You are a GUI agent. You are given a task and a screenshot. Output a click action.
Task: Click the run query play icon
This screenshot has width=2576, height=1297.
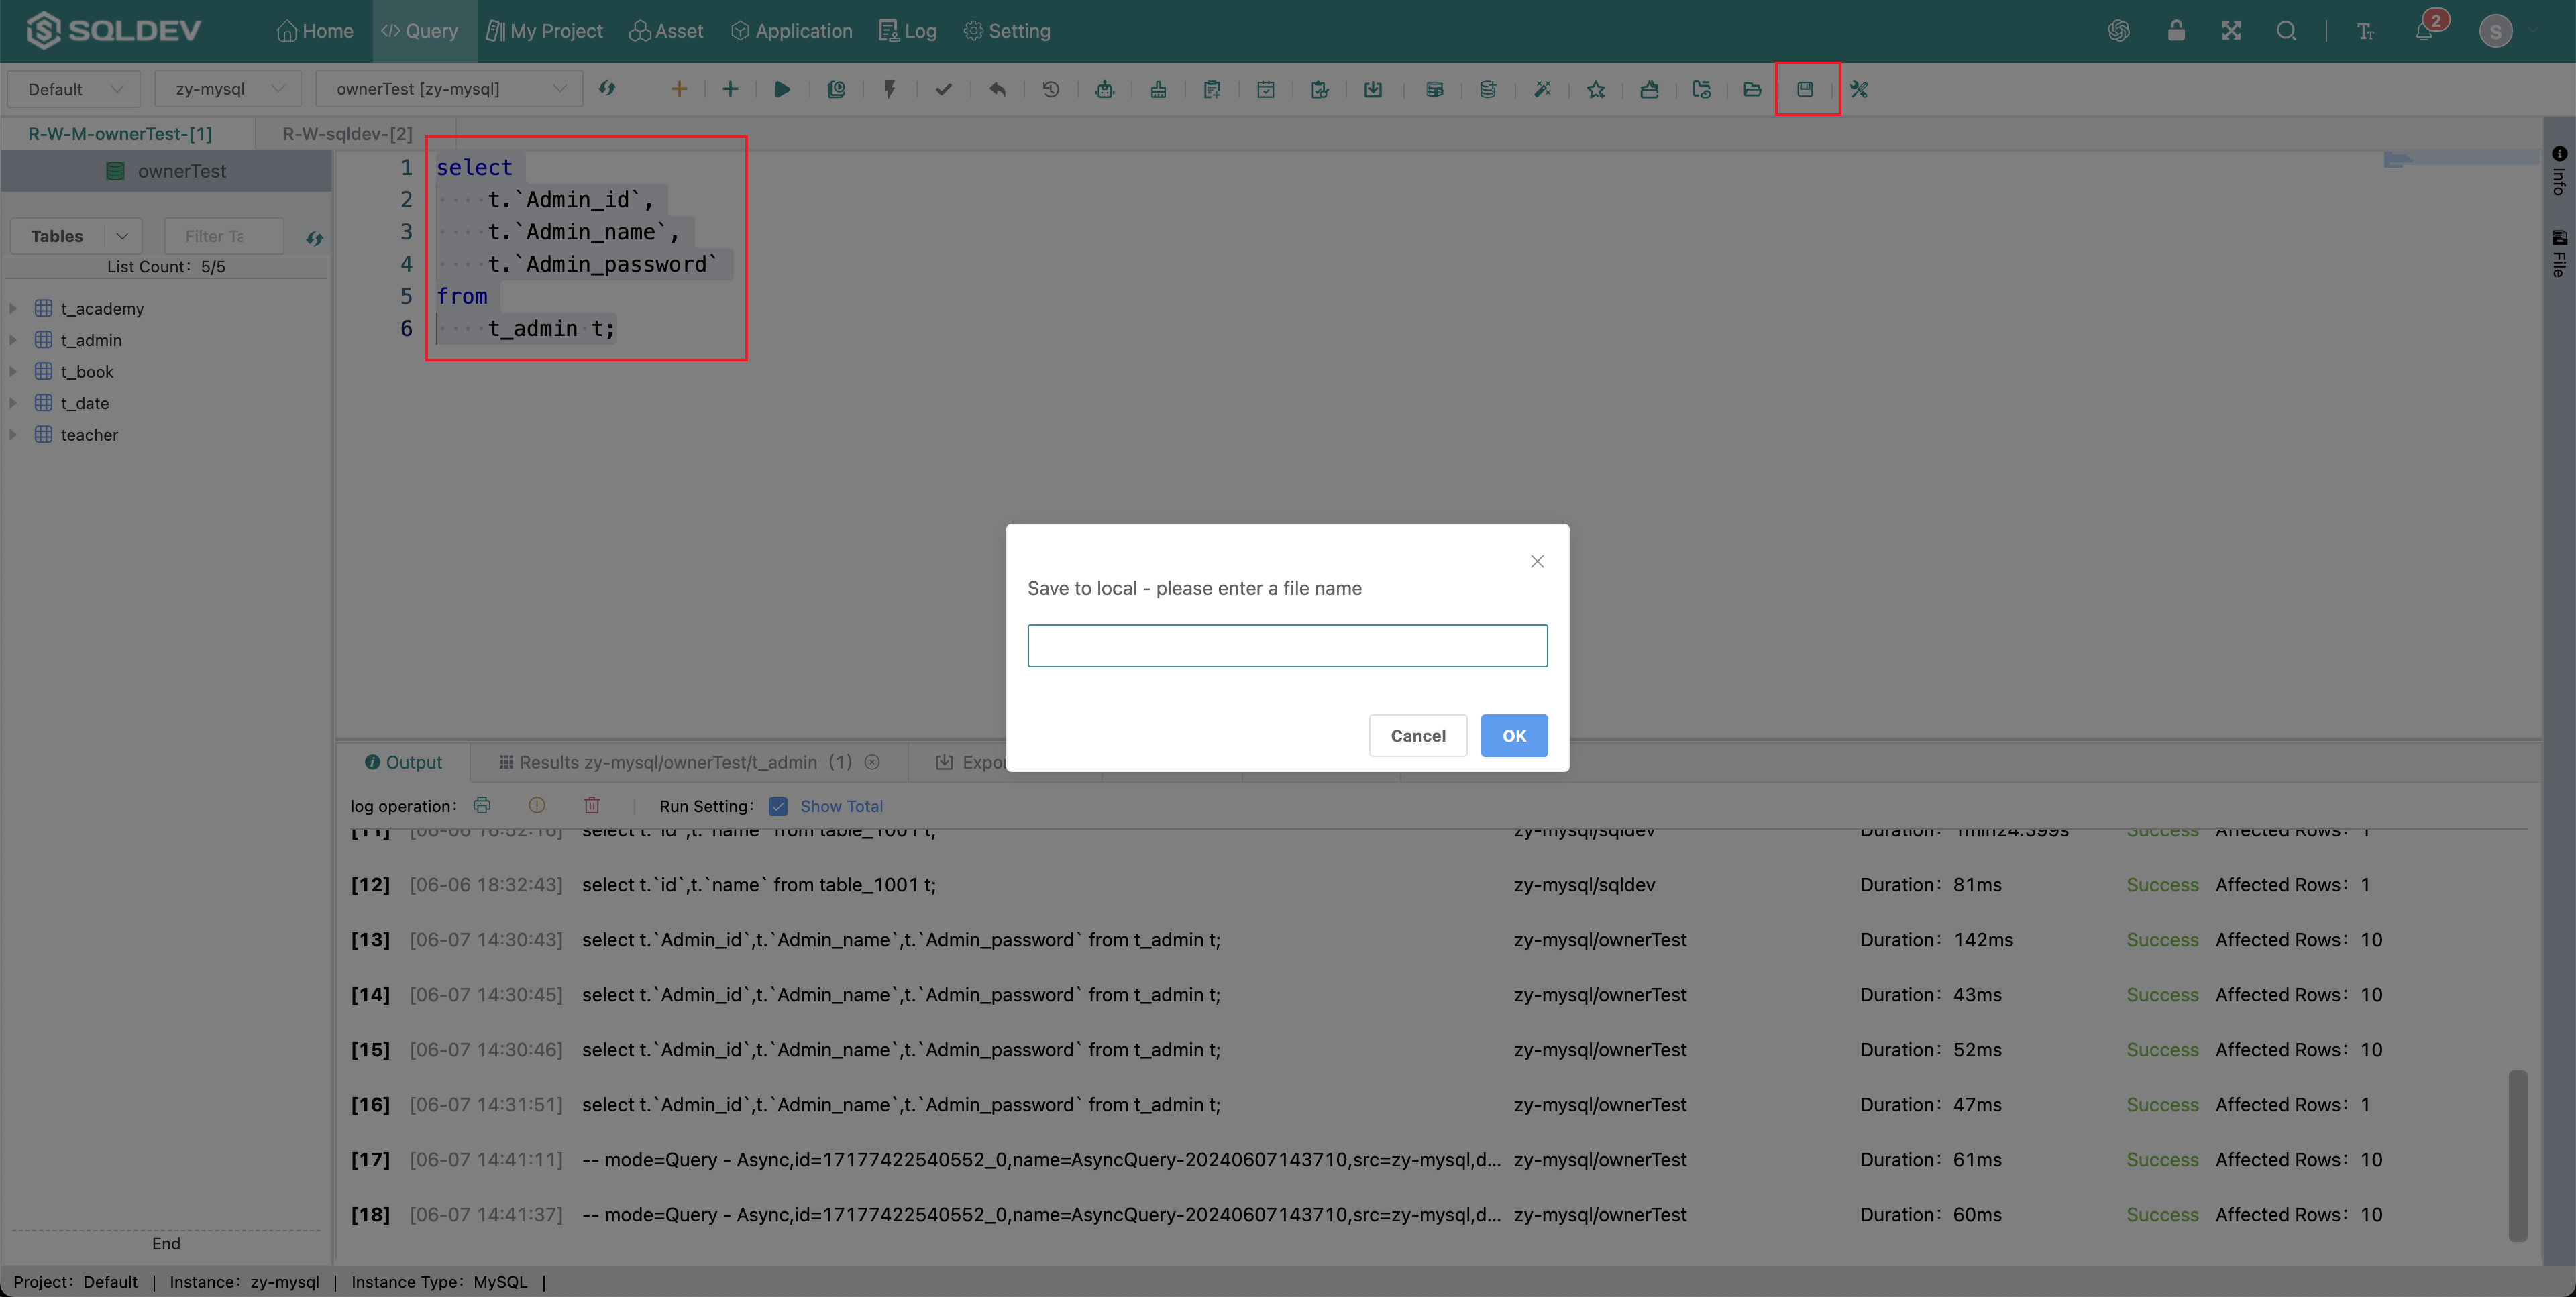(782, 89)
